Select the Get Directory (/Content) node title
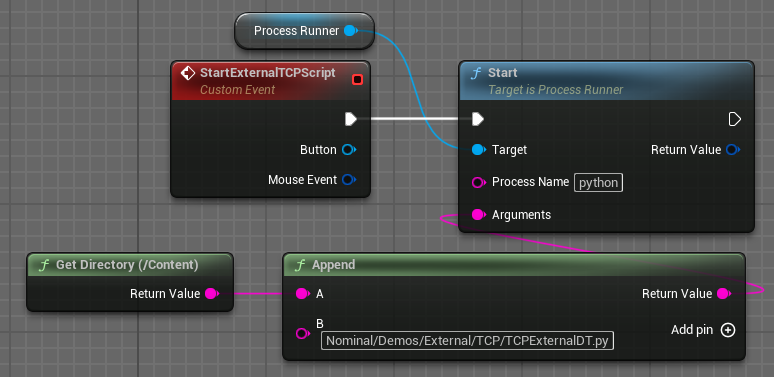This screenshot has height=377, width=774. tap(127, 264)
